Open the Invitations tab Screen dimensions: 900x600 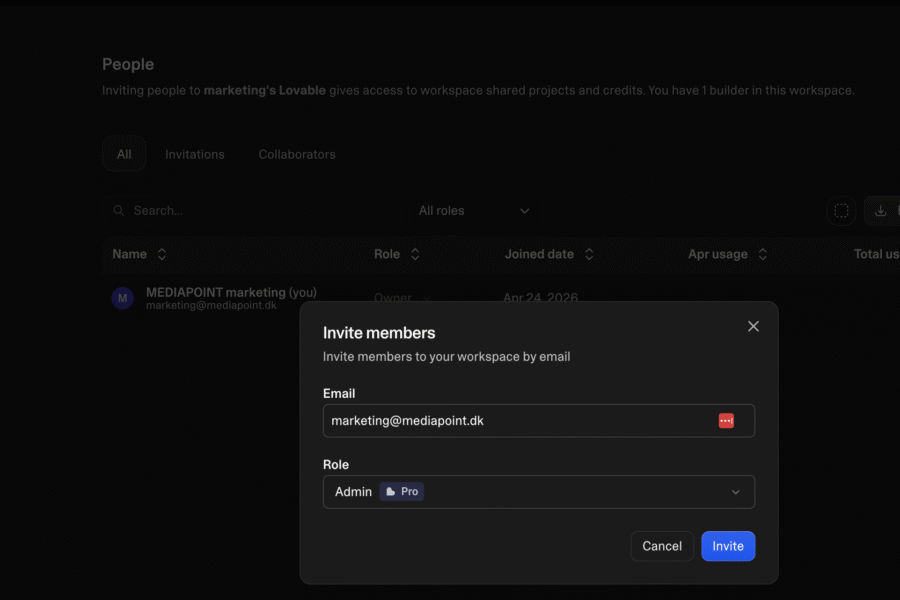[x=195, y=154]
